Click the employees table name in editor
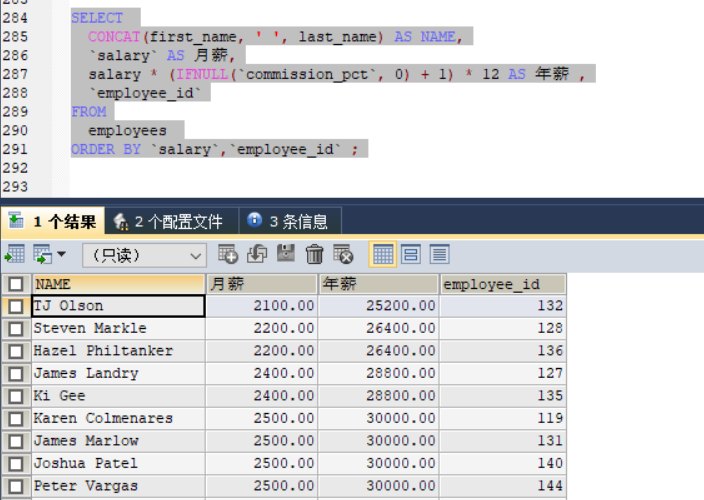The image size is (704, 500). pos(128,131)
